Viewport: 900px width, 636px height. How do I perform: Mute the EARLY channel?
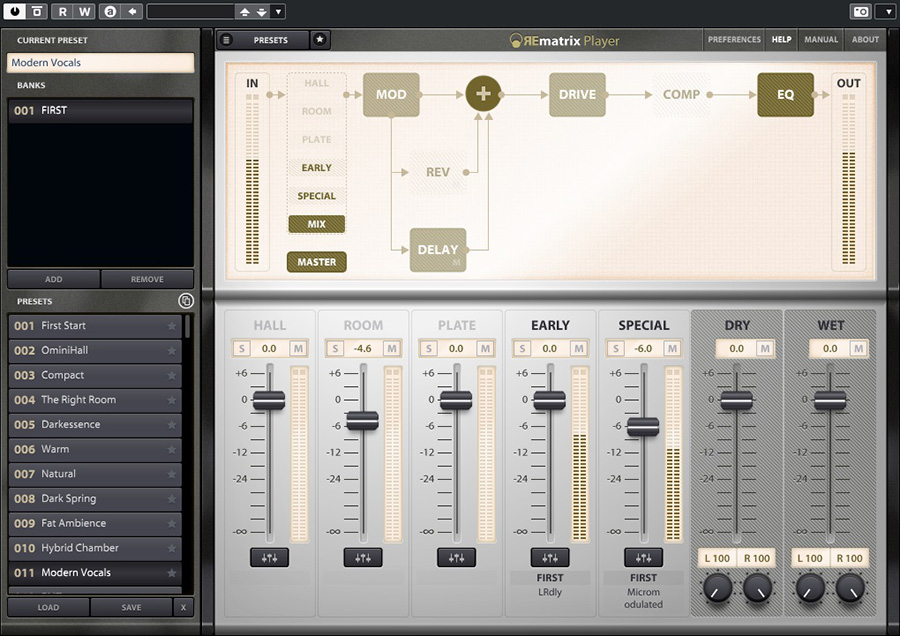577,348
